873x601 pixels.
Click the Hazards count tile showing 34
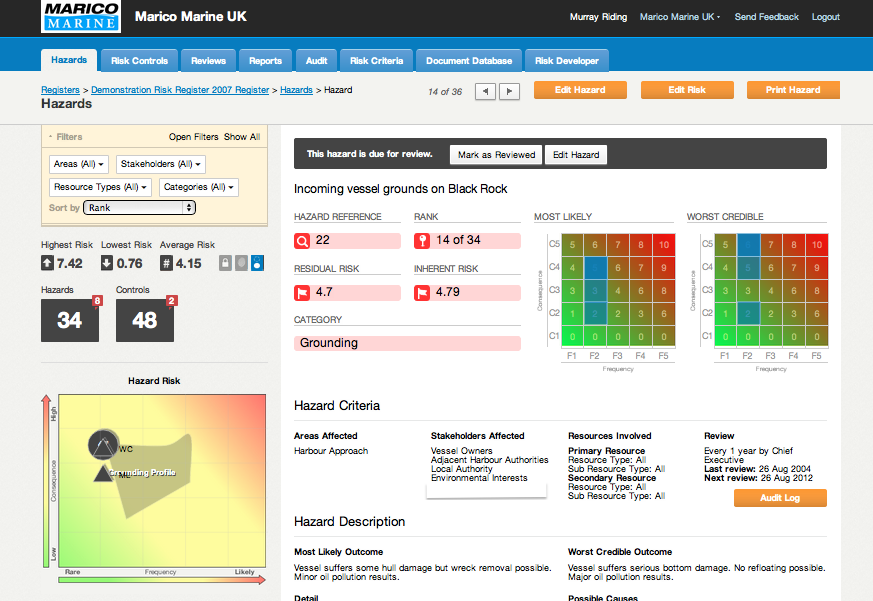pyautogui.click(x=69, y=320)
